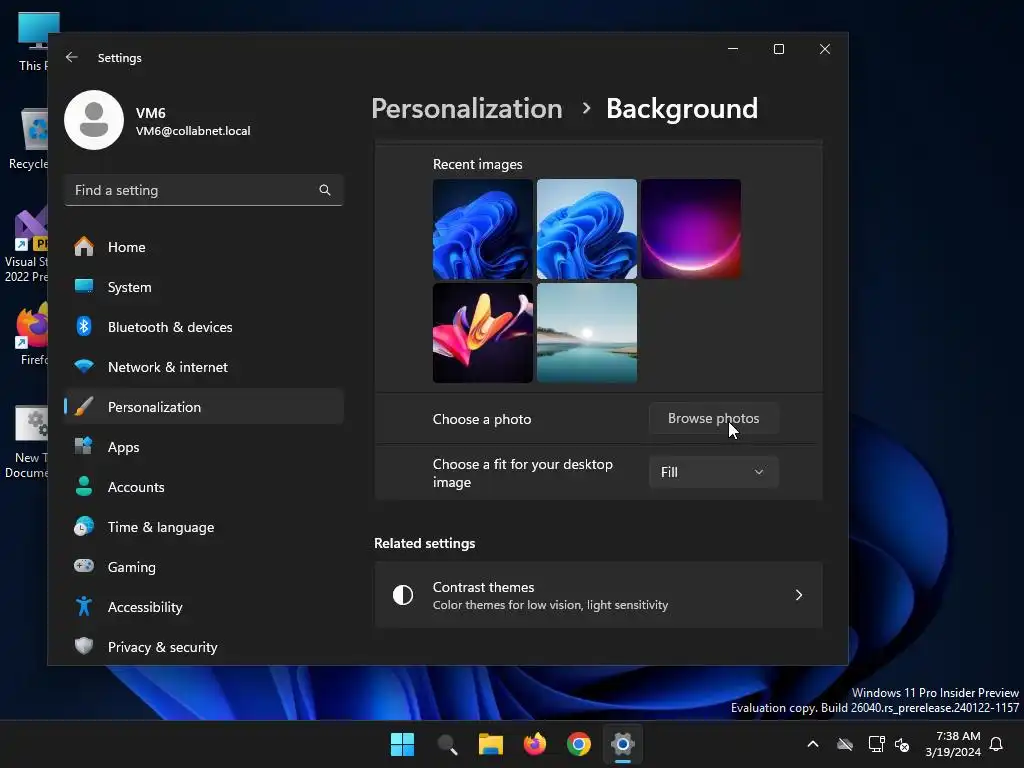This screenshot has width=1024, height=768.
Task: Open Privacy & security settings
Action: pyautogui.click(x=204, y=647)
